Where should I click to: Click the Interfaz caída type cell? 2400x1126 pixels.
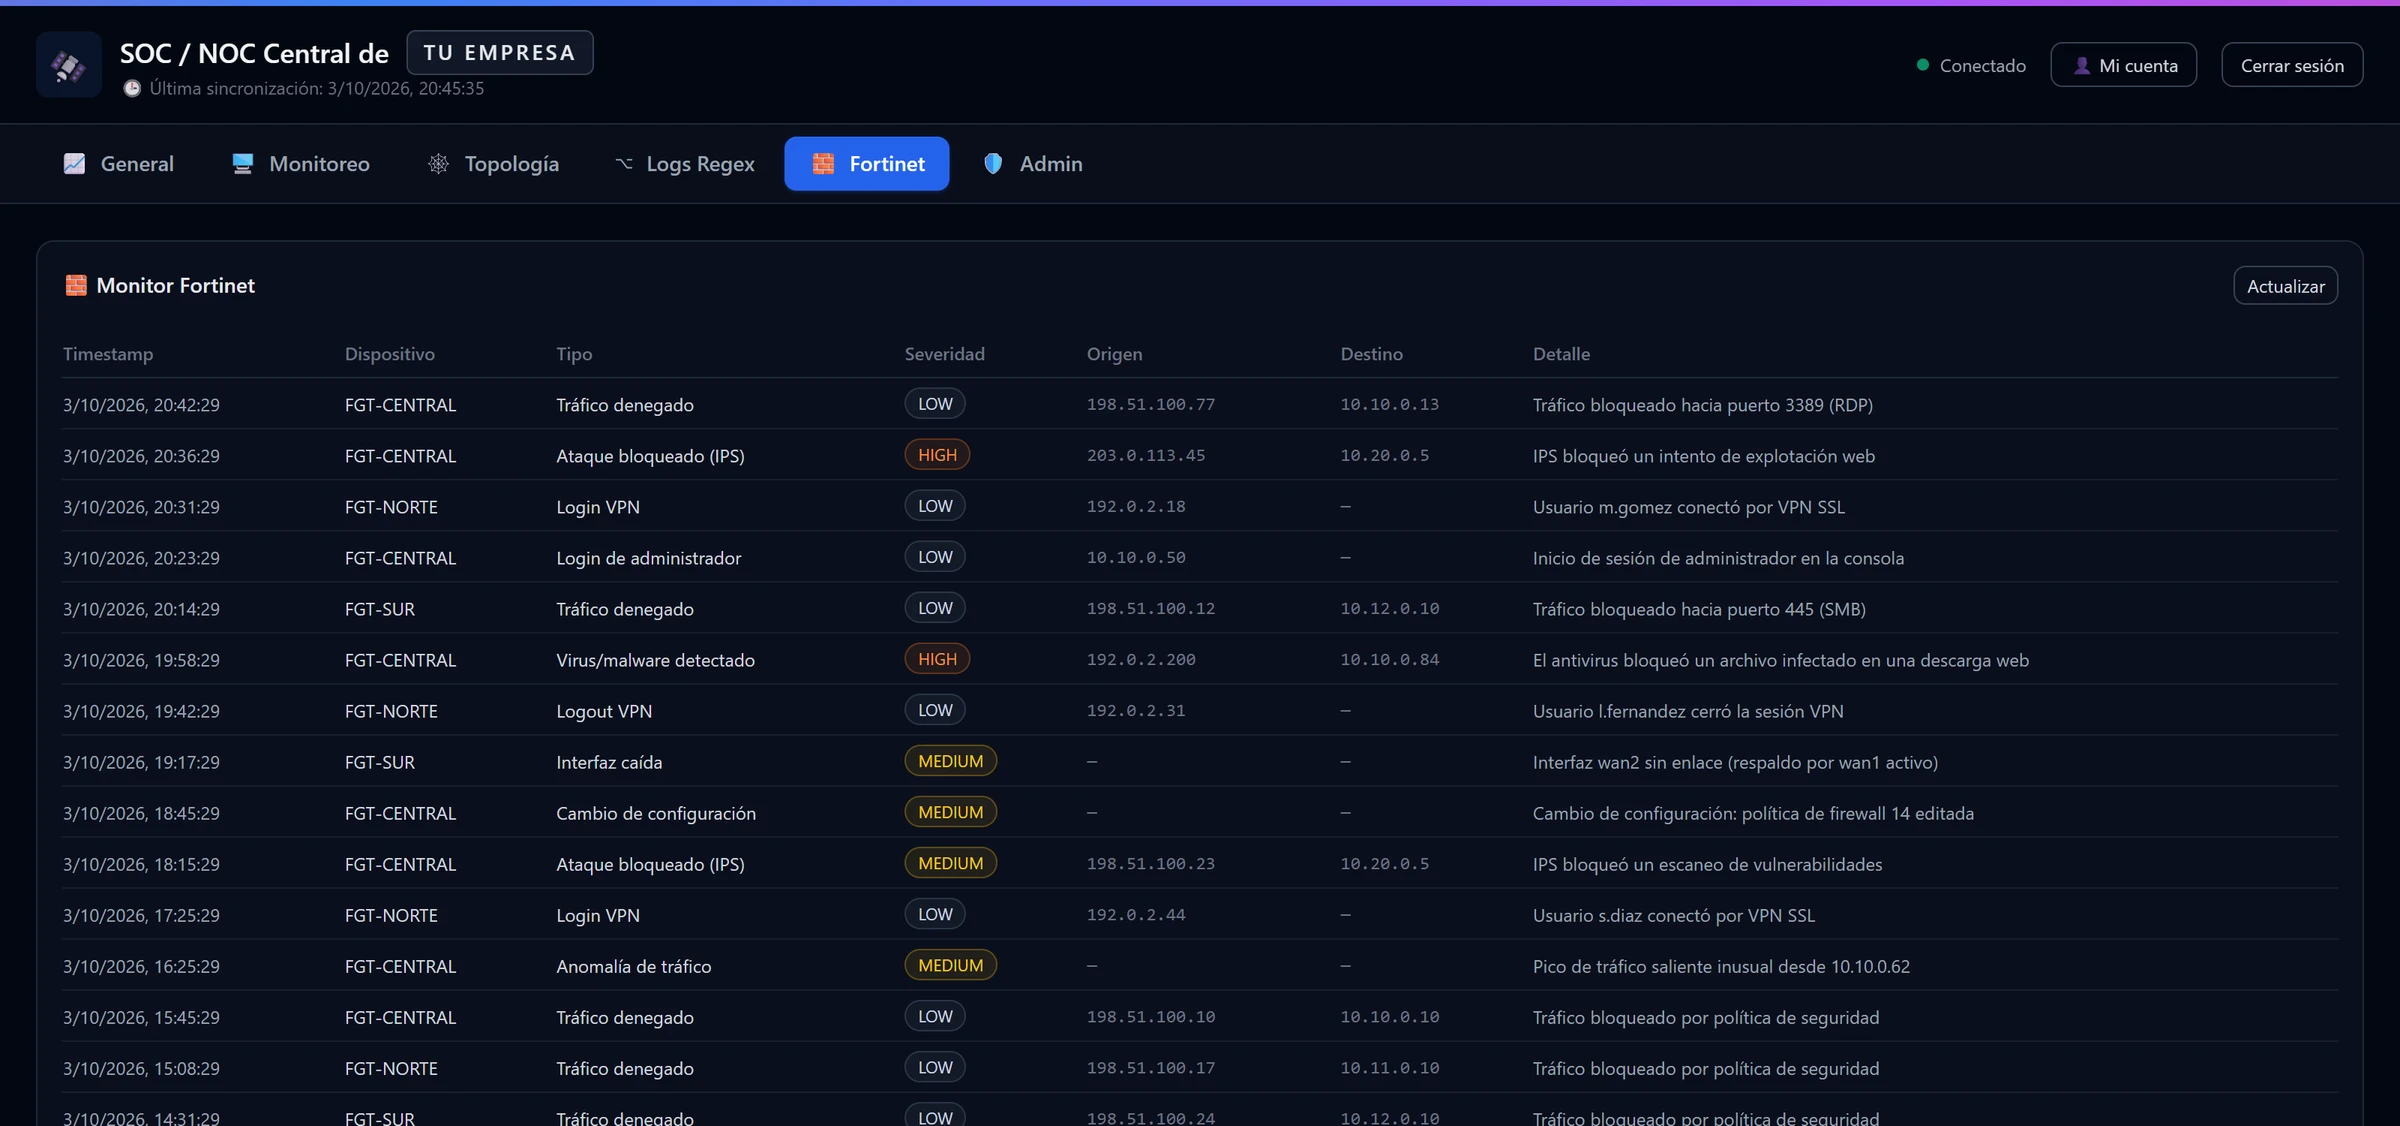pyautogui.click(x=609, y=762)
